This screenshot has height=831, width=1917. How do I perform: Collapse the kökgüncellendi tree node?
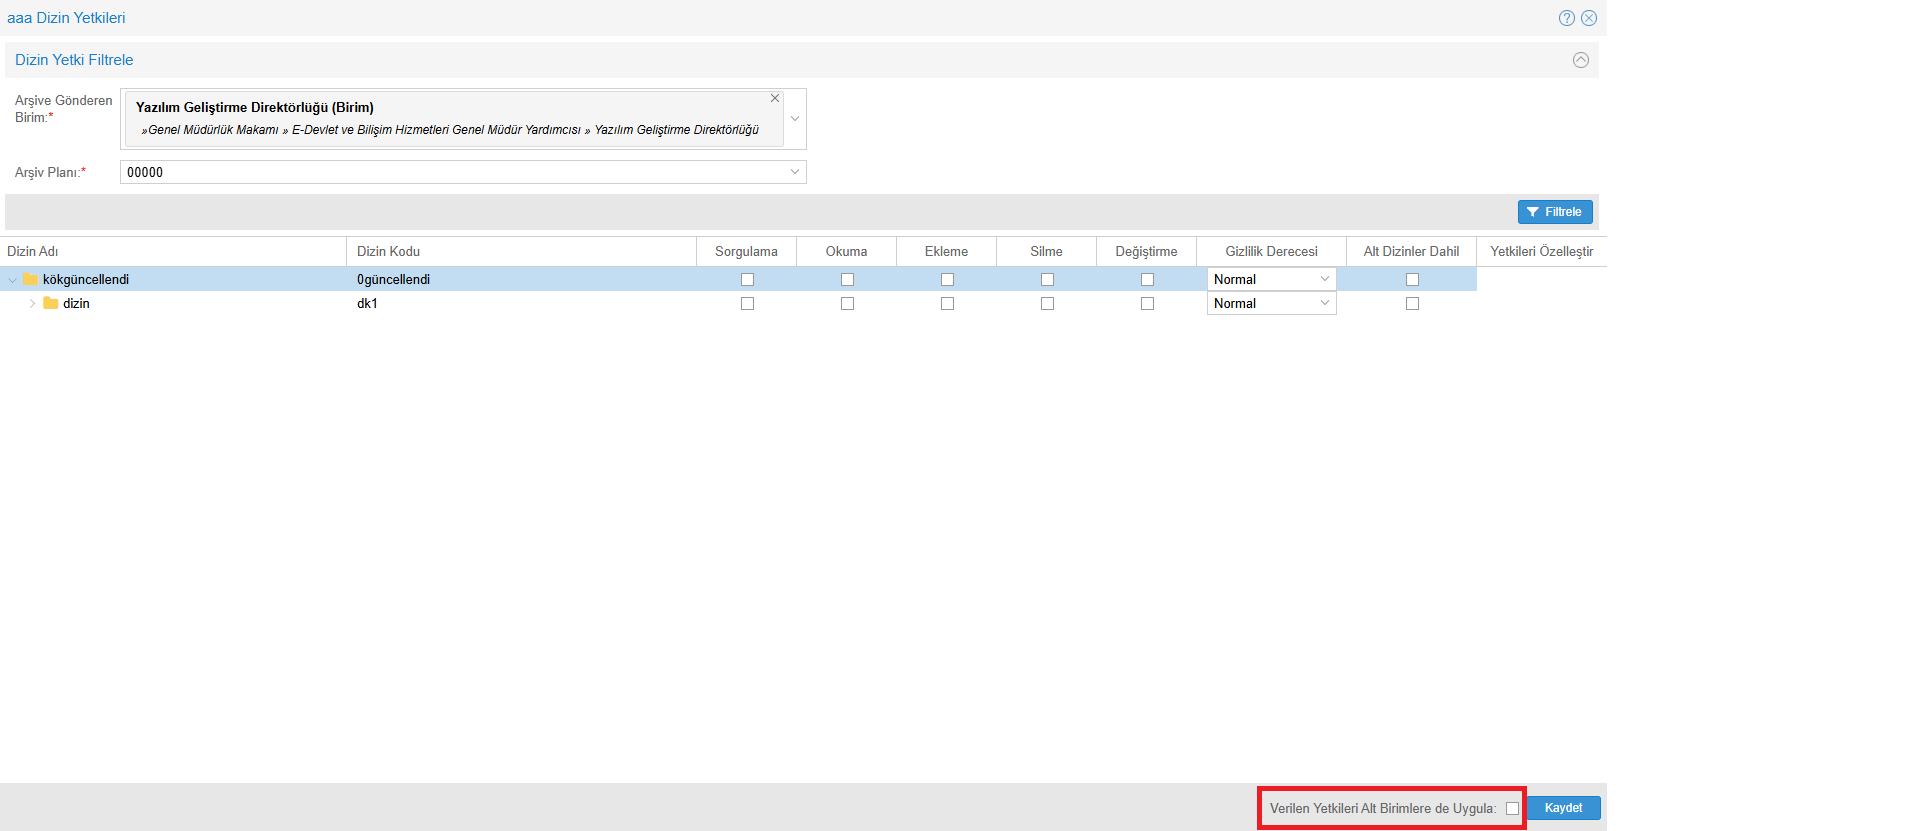point(12,280)
